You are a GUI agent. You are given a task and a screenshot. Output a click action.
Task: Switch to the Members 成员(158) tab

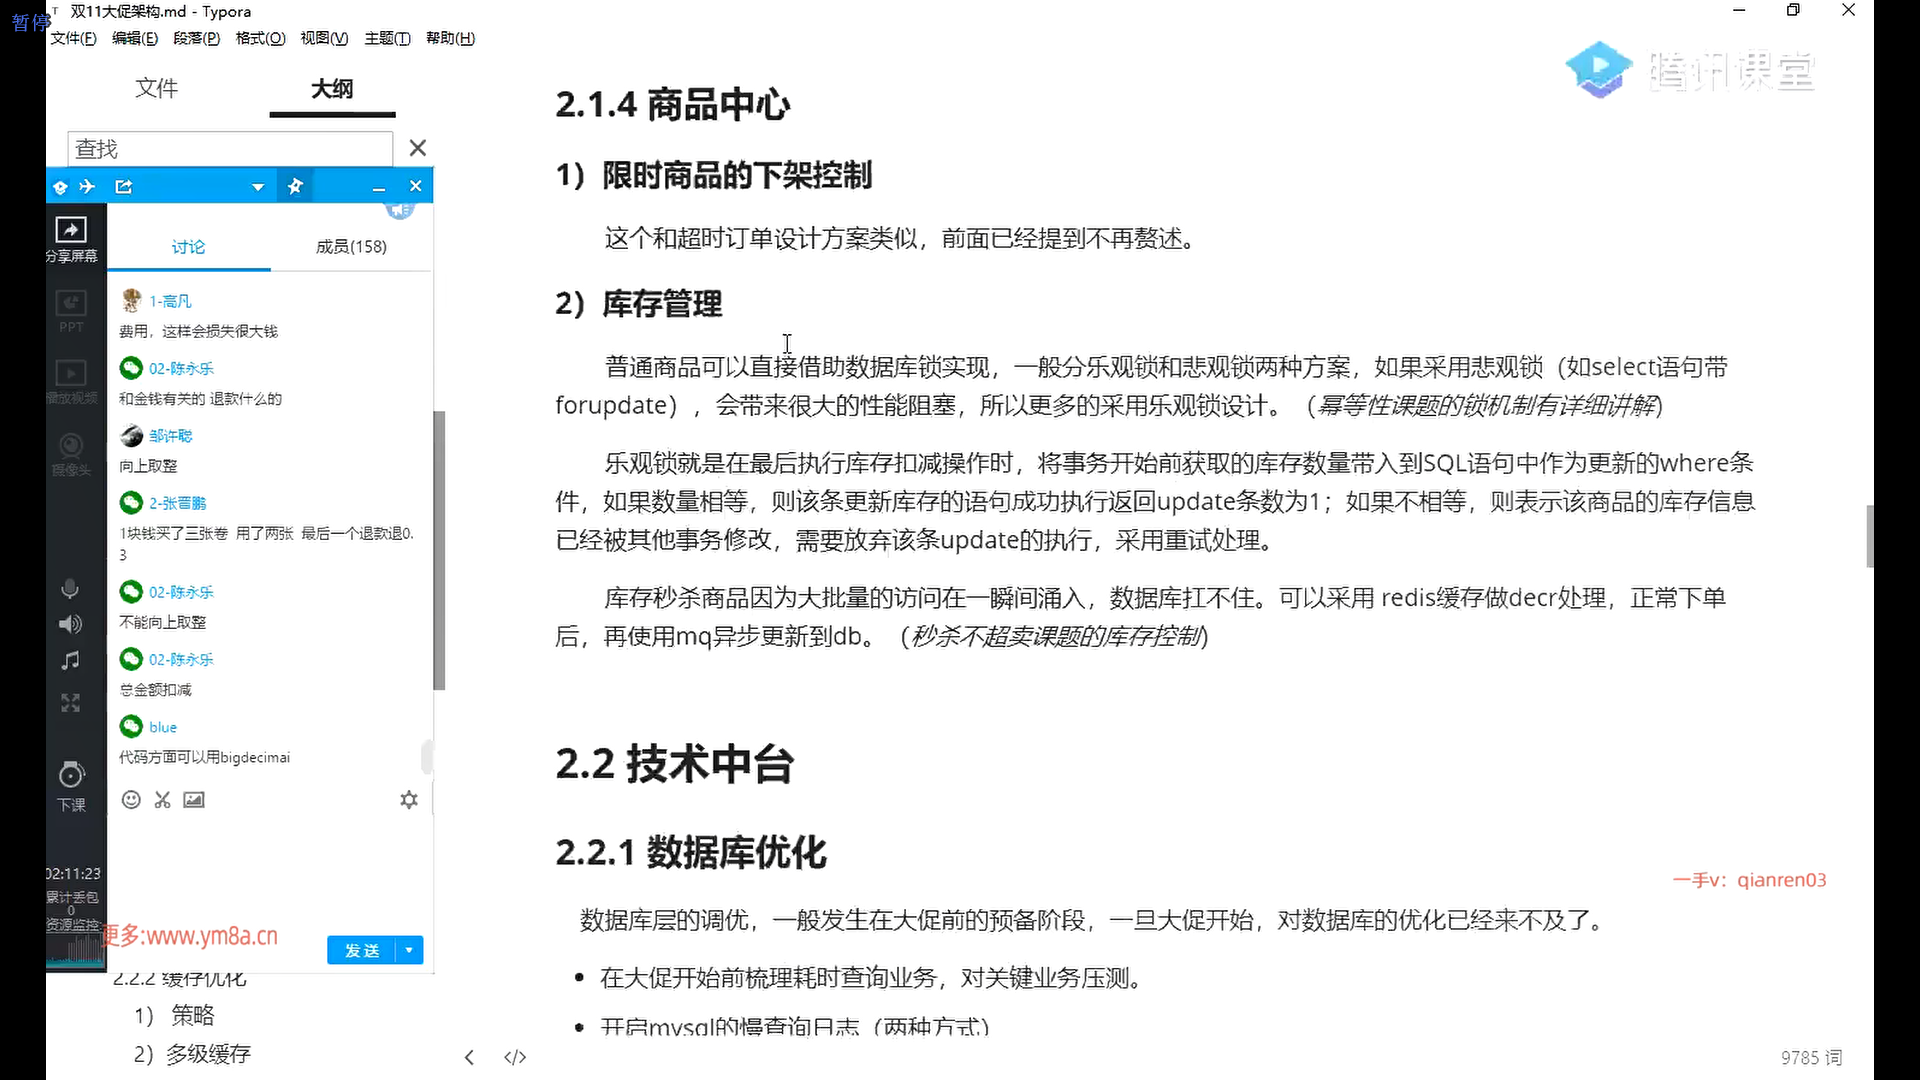click(351, 247)
